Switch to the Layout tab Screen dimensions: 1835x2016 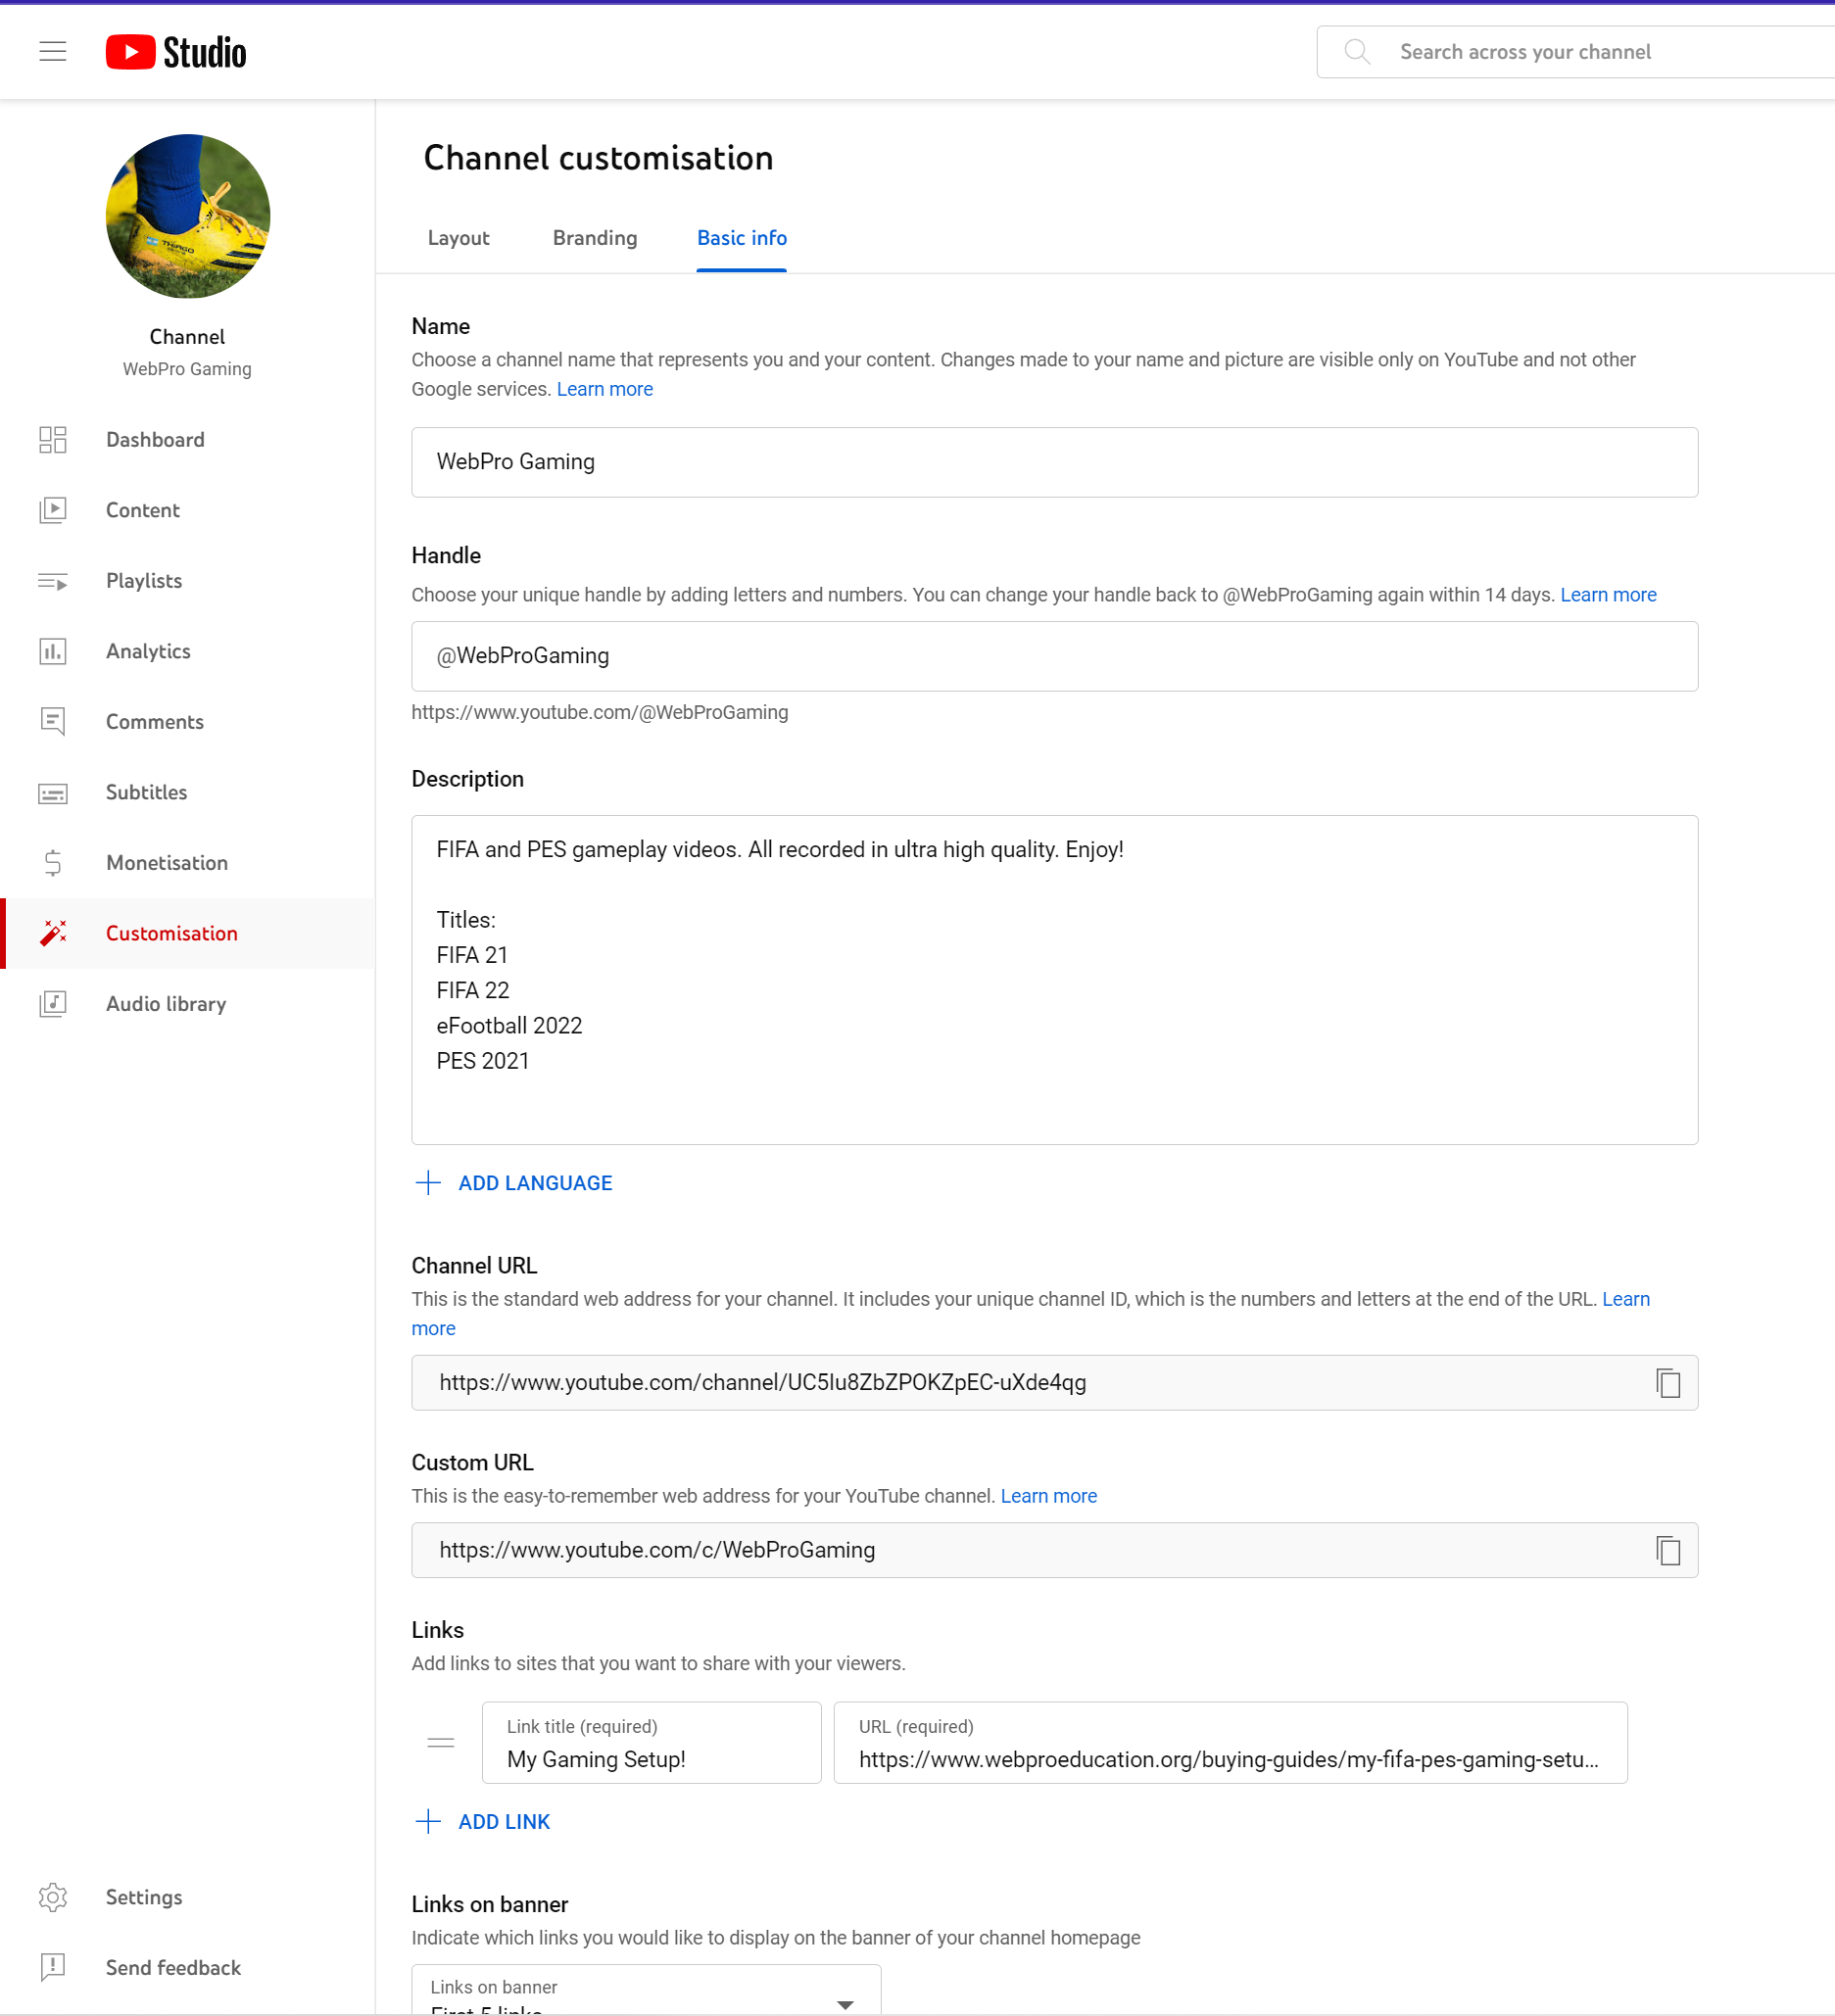458,238
